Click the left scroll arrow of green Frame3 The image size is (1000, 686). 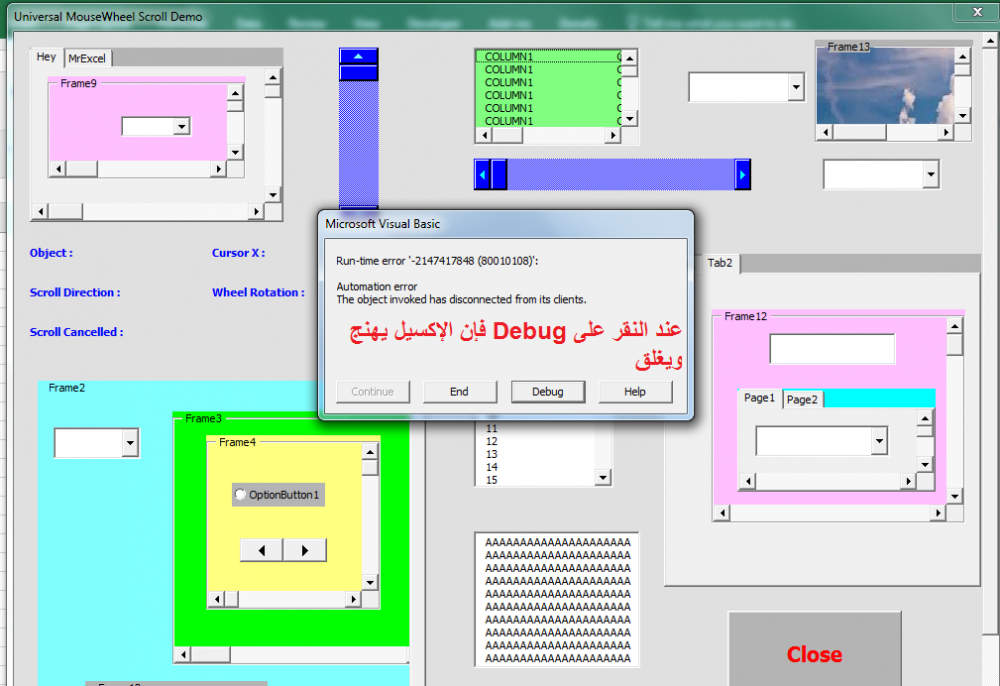click(x=183, y=654)
